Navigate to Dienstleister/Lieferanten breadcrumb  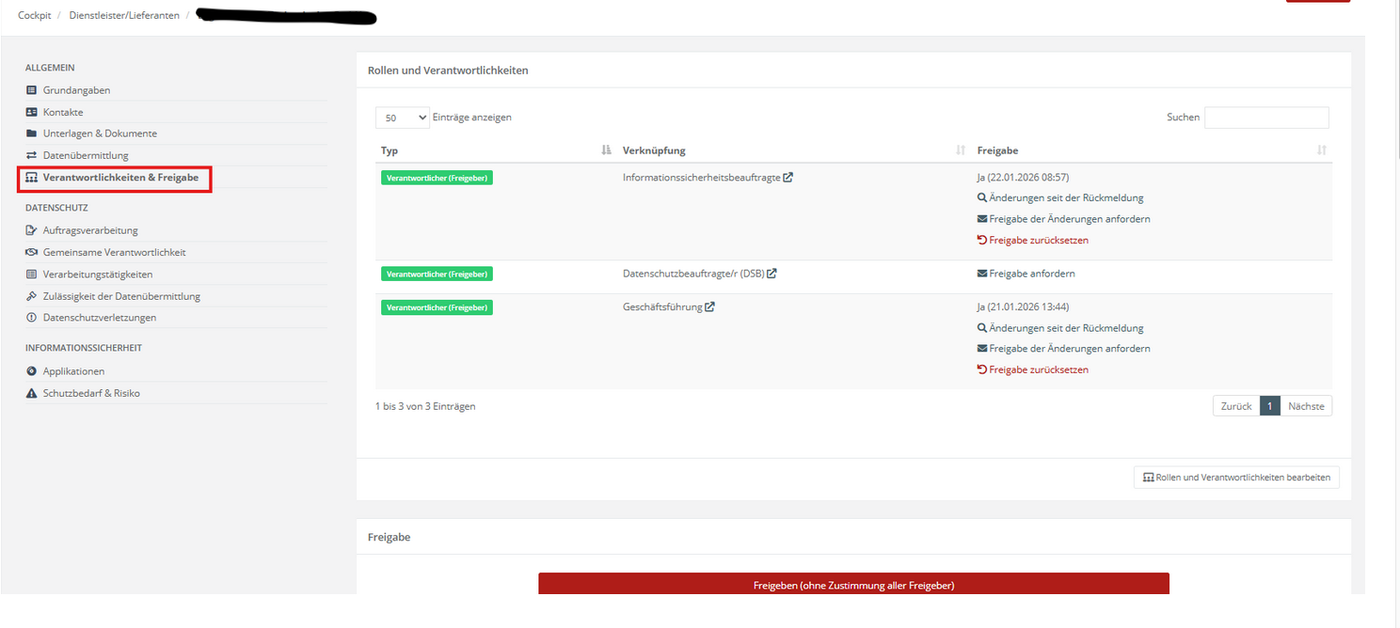[125, 15]
